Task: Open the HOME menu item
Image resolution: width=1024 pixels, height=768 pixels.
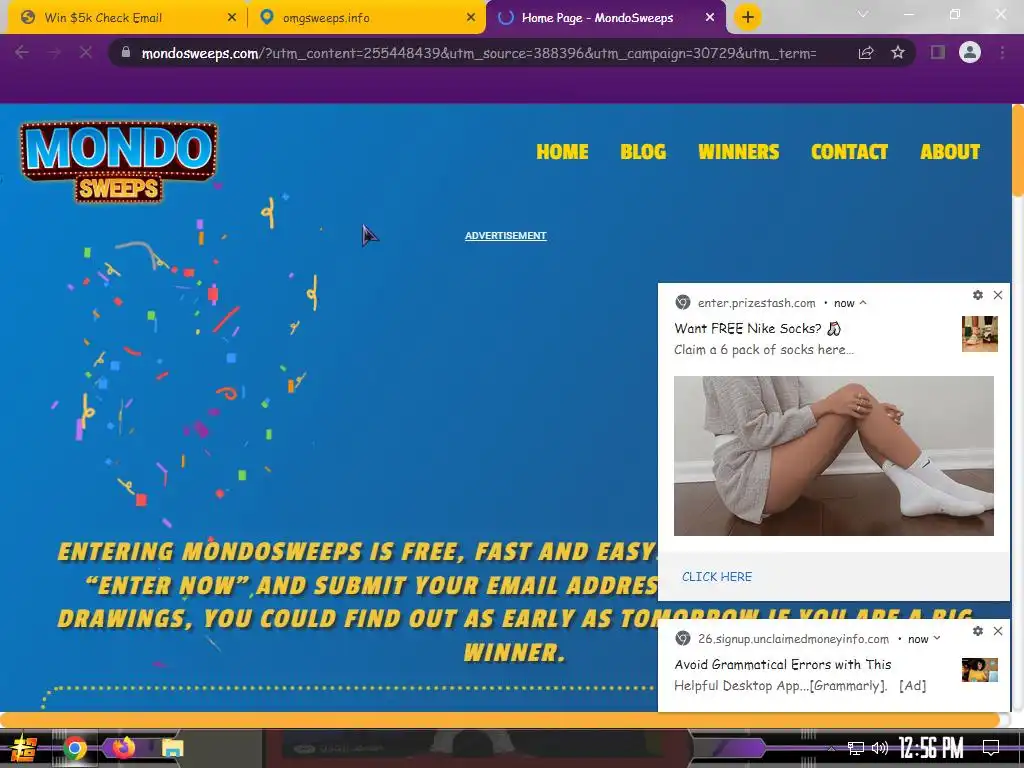Action: 562,152
